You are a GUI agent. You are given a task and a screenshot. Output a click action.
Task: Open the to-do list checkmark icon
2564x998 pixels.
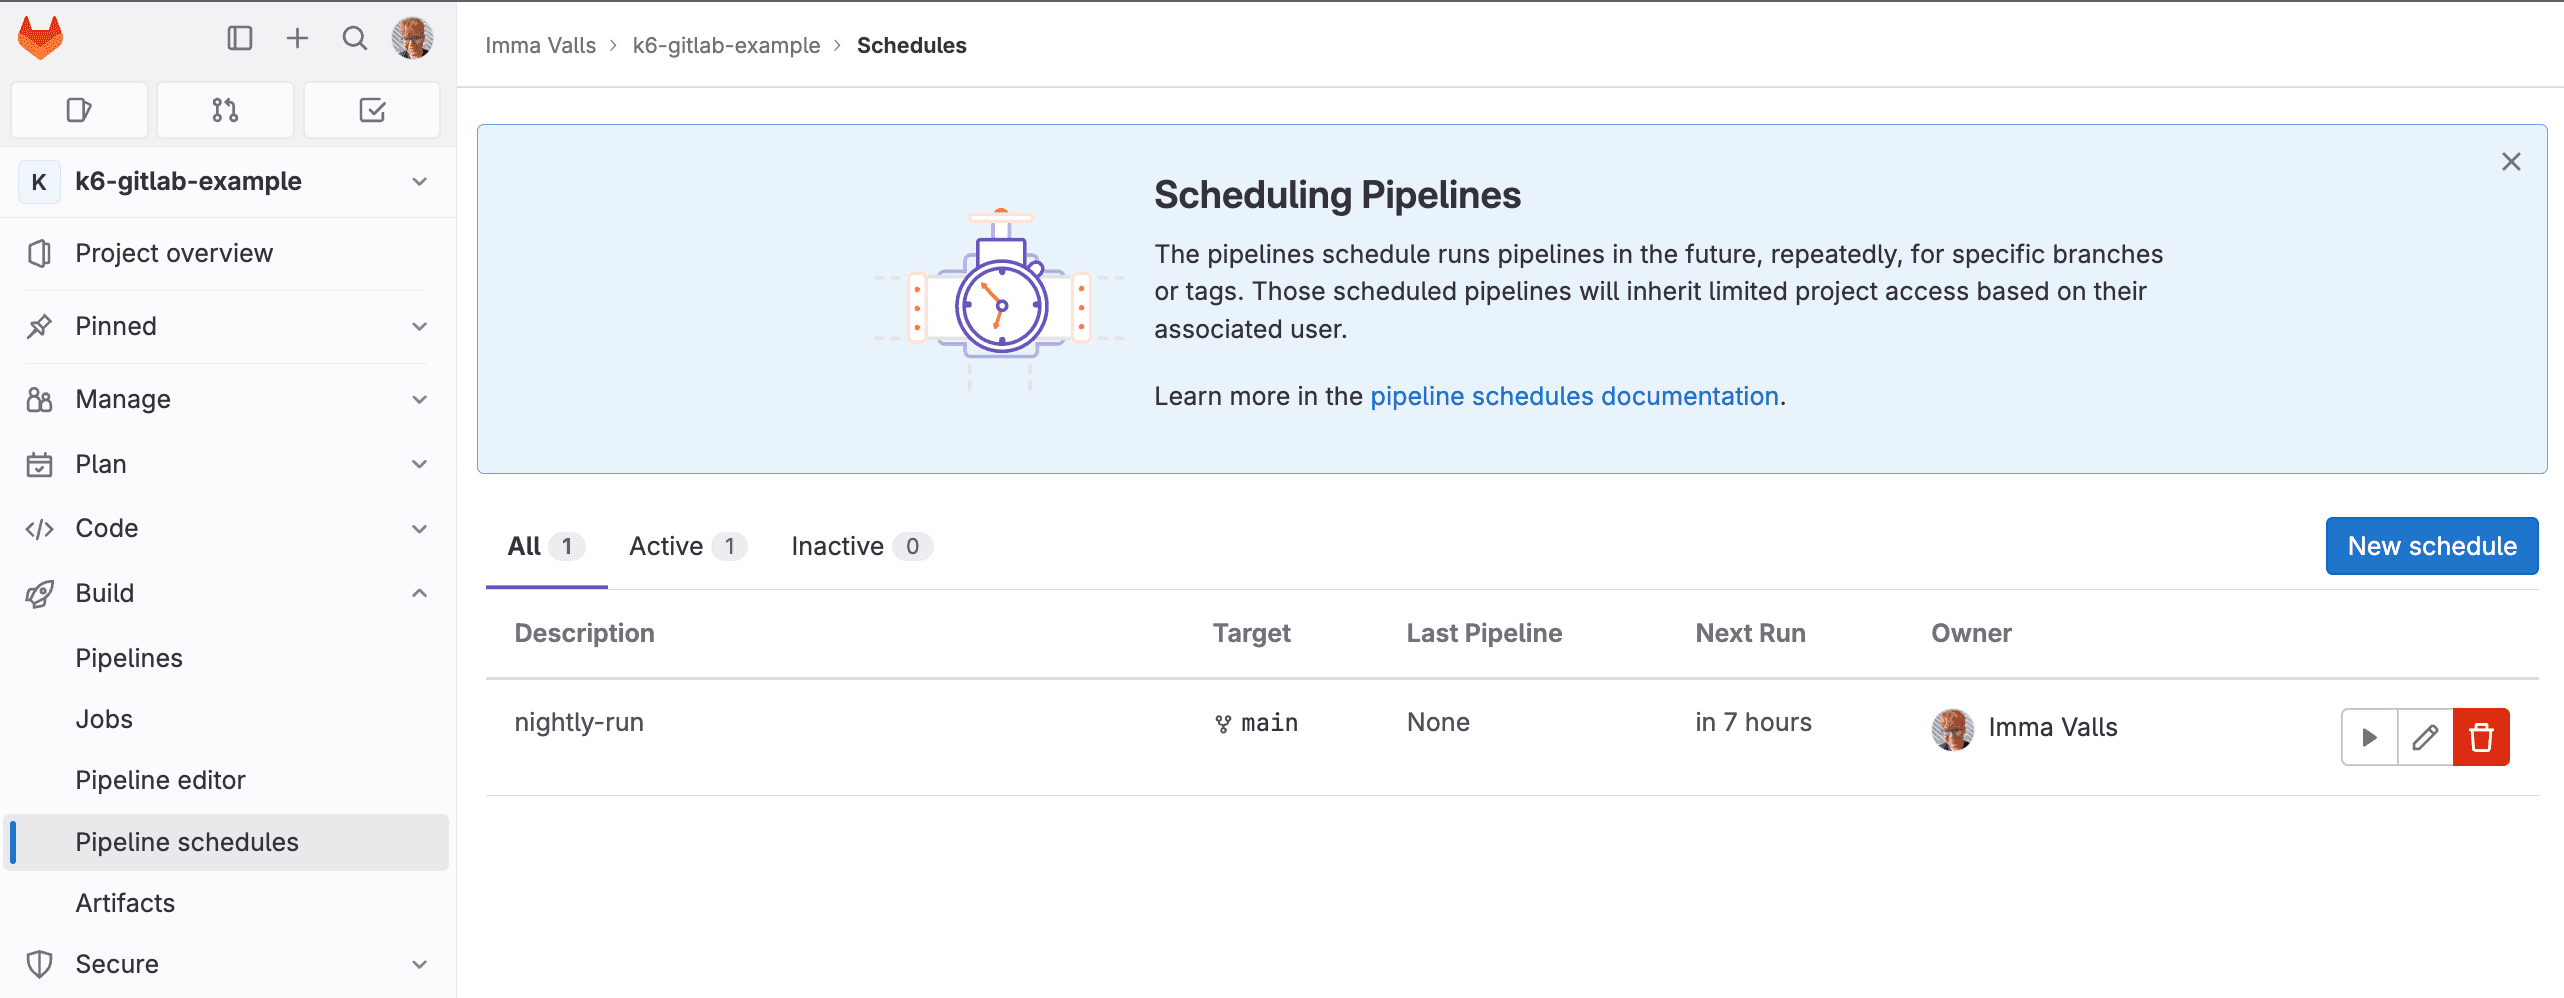point(371,109)
